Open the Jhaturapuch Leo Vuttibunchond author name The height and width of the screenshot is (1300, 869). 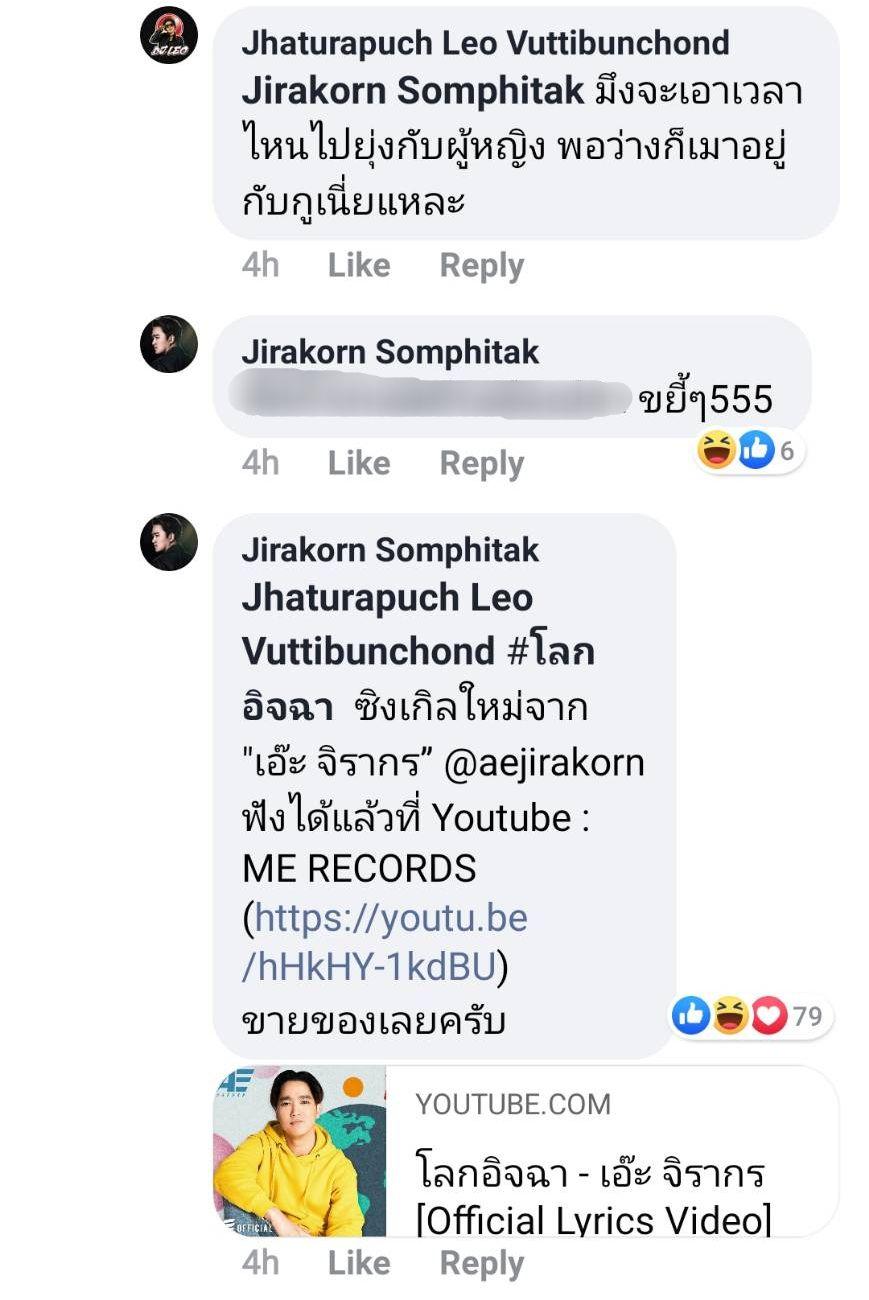[x=485, y=43]
